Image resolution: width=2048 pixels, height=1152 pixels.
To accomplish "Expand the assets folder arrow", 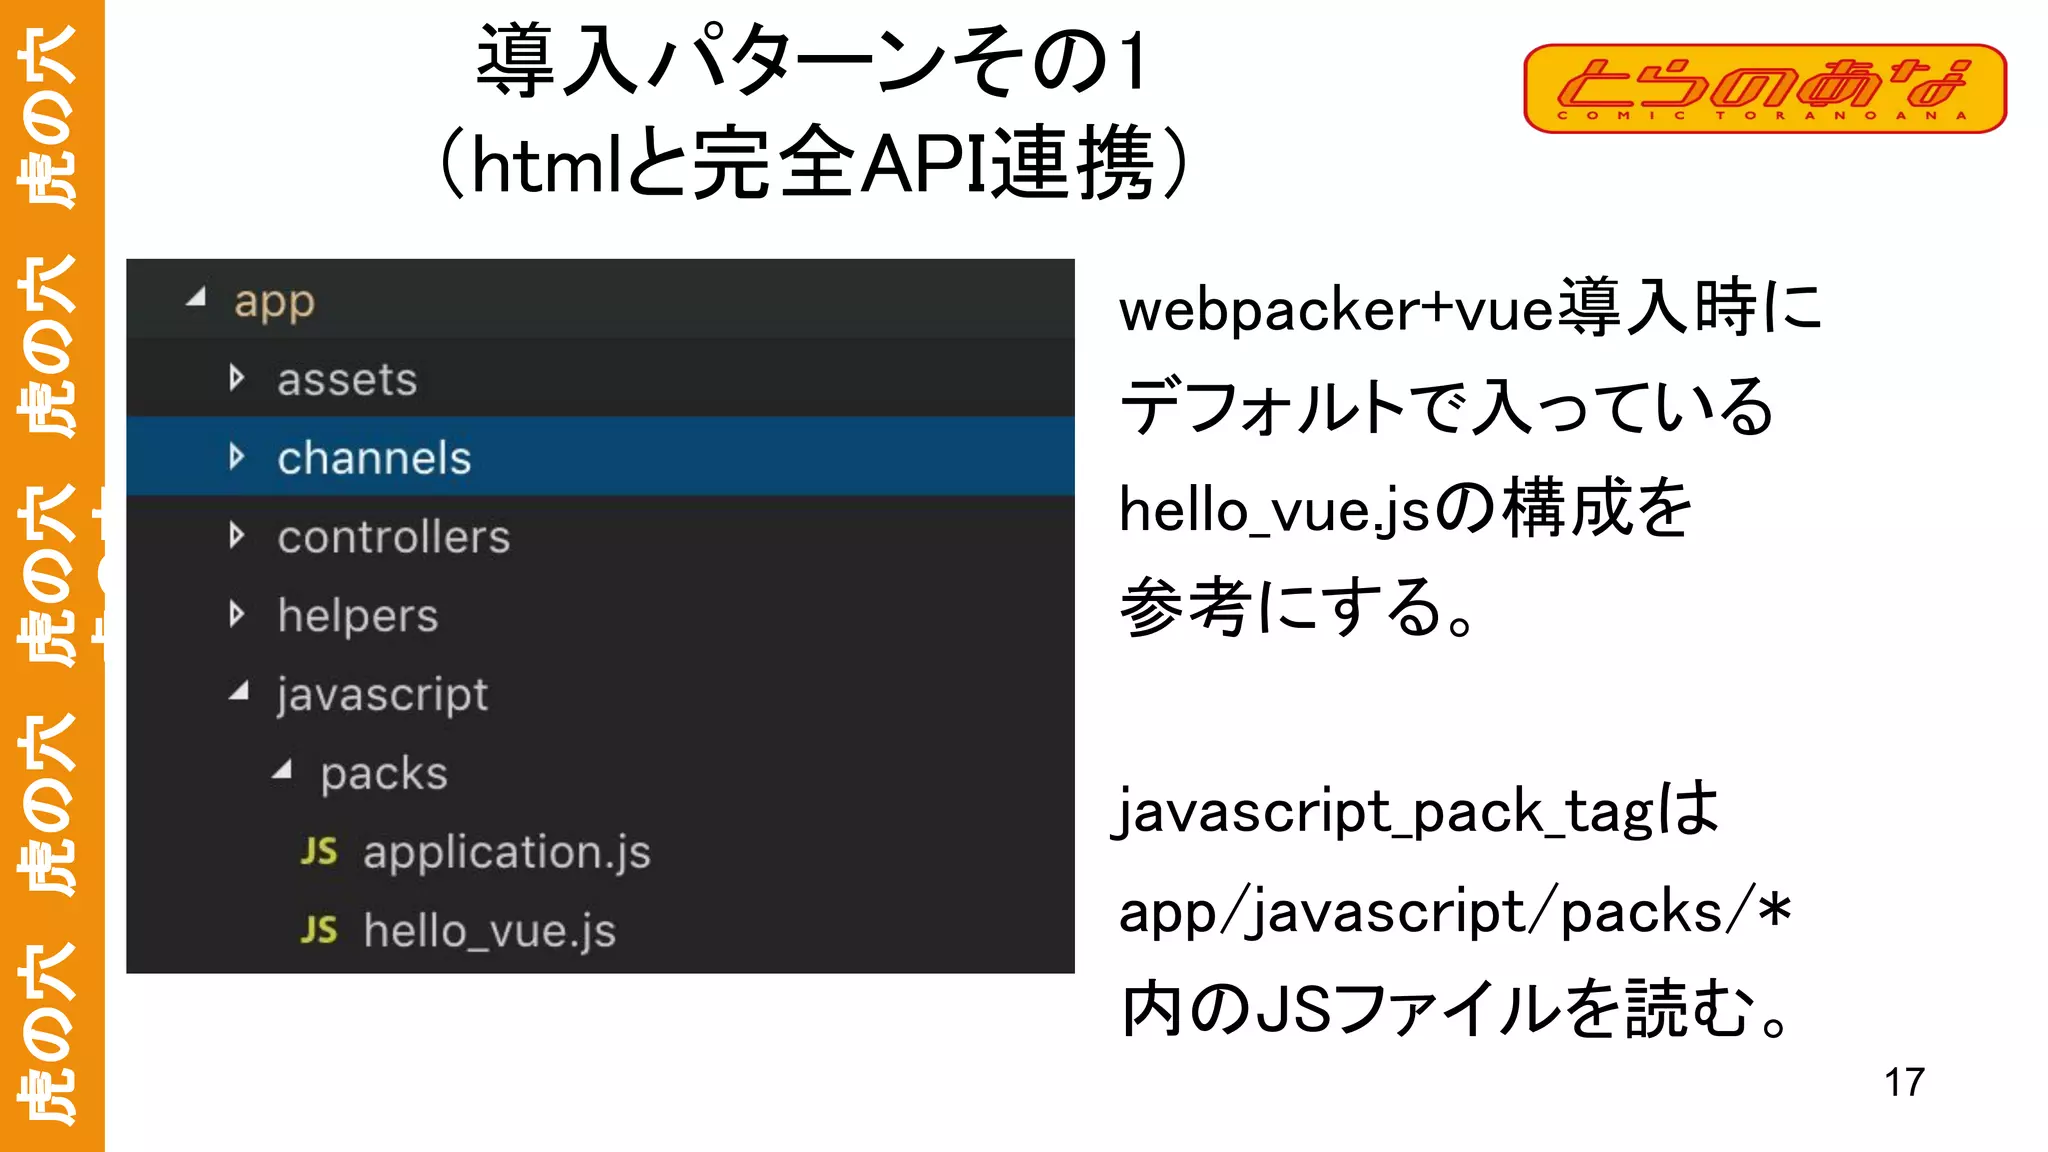I will click(x=237, y=378).
